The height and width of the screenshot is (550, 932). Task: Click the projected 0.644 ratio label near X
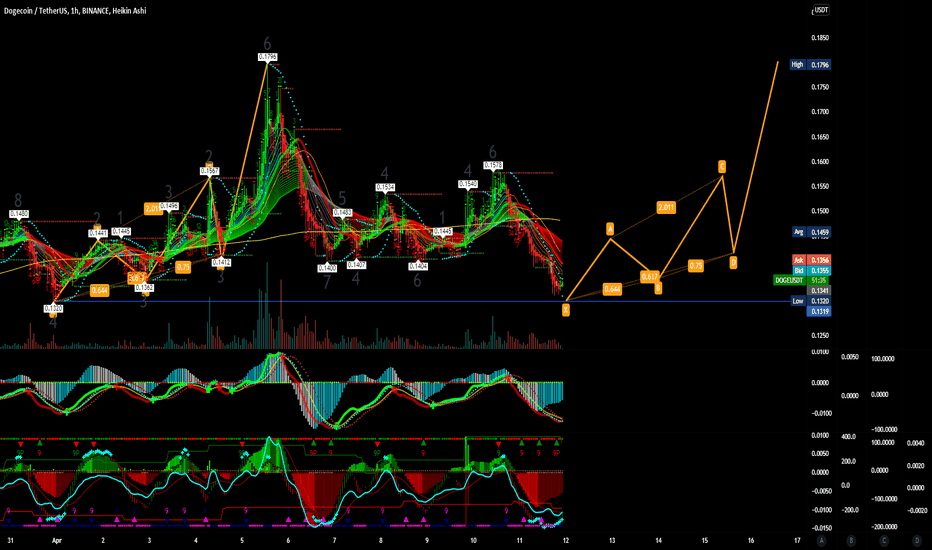612,290
